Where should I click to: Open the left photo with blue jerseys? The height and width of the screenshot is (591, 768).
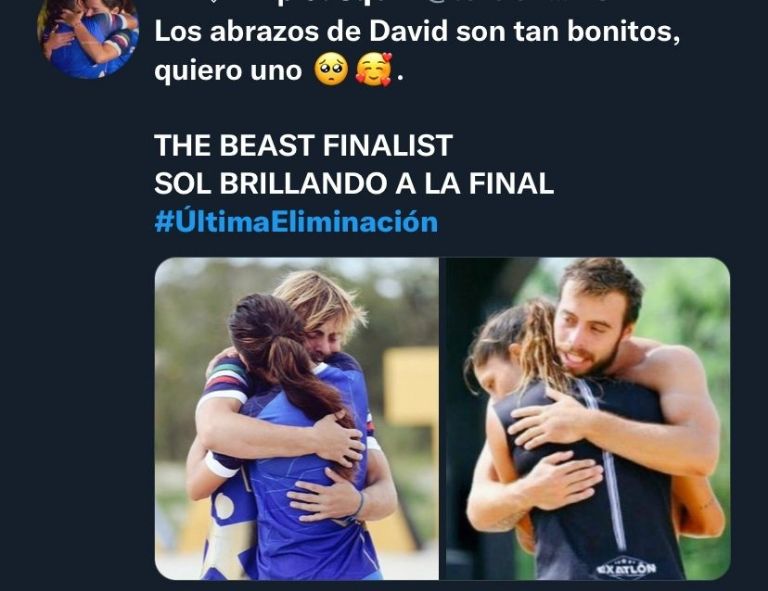[x=297, y=419]
